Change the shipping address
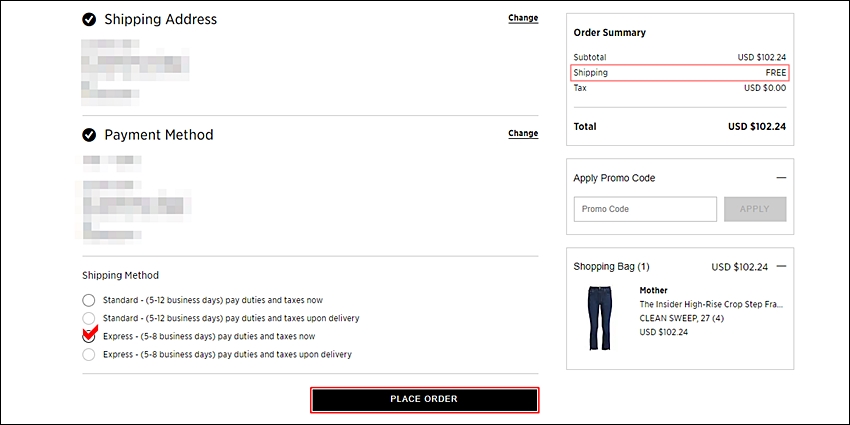The width and height of the screenshot is (850, 425). coord(523,18)
